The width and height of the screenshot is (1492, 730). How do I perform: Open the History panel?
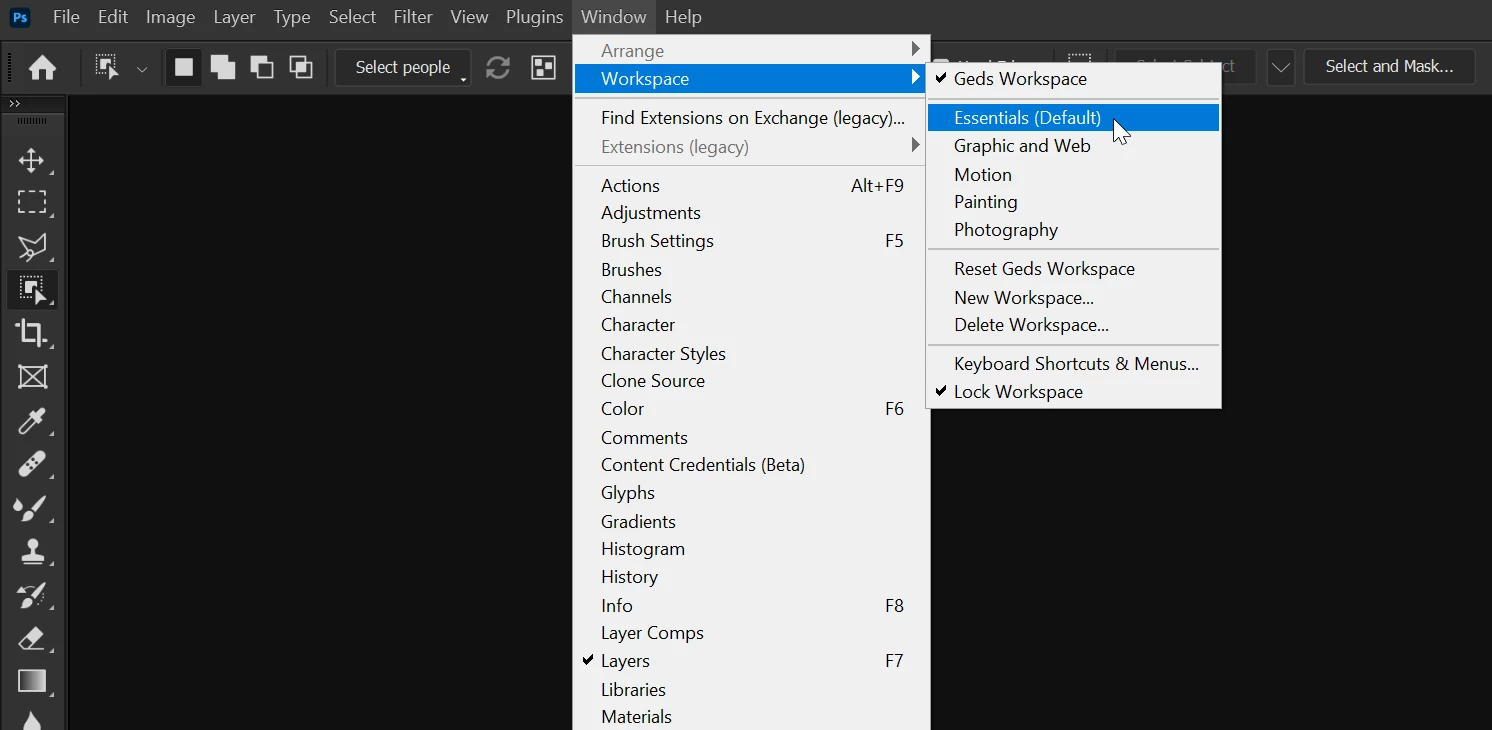coord(751,577)
